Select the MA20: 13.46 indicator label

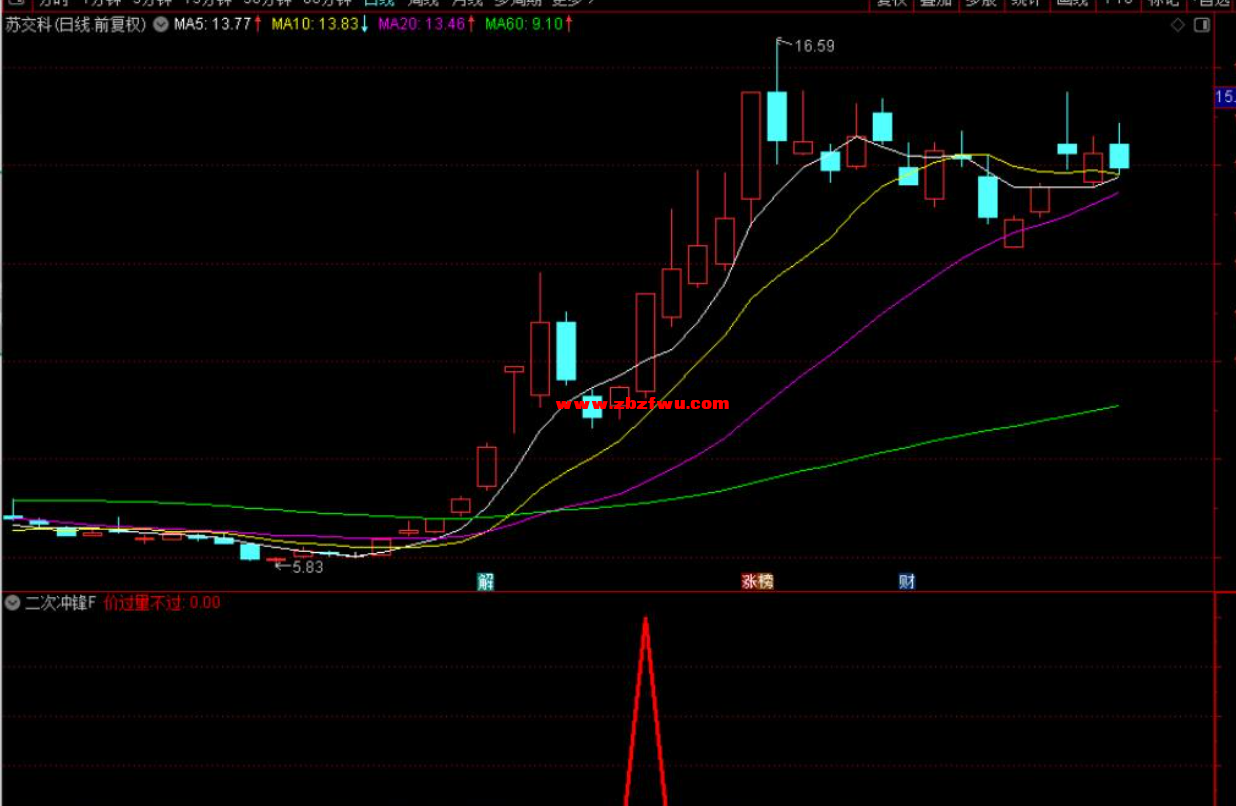click(x=421, y=25)
